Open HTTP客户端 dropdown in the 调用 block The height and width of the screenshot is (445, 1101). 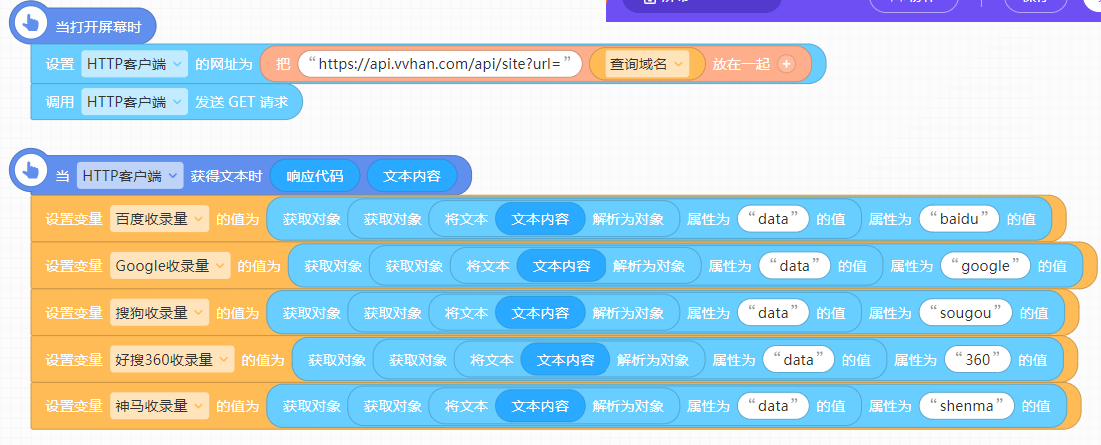tap(135, 101)
